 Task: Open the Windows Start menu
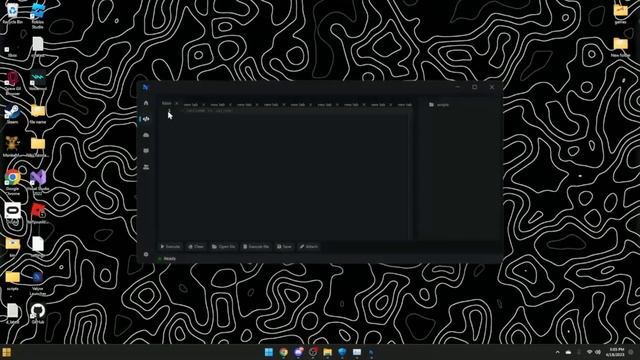269,352
